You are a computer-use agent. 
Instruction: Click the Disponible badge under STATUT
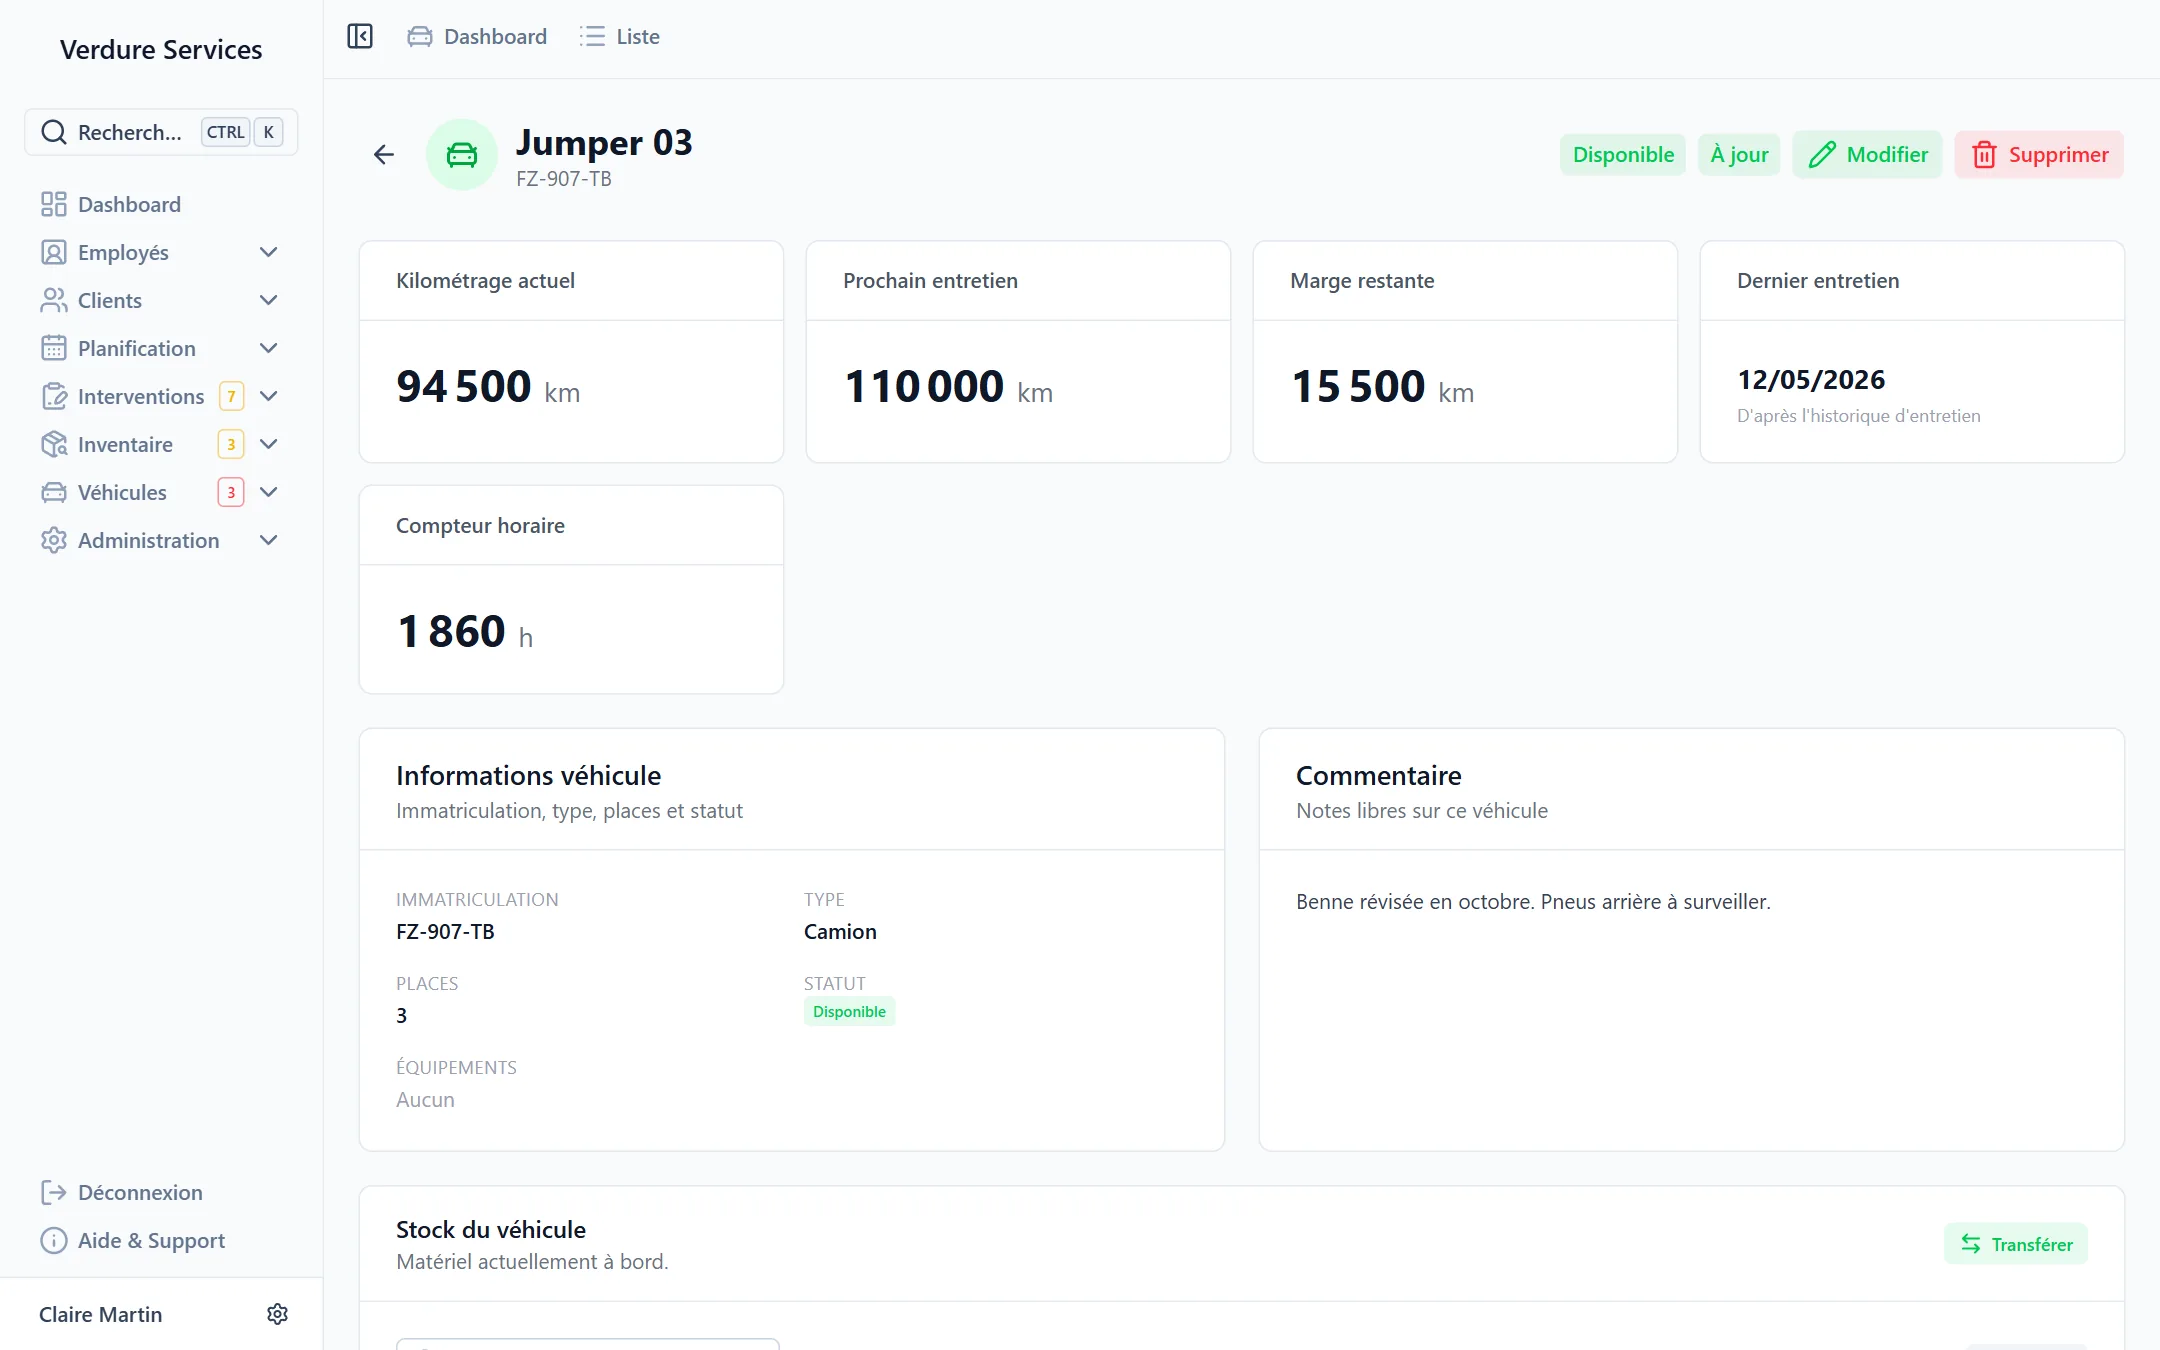[x=849, y=1011]
